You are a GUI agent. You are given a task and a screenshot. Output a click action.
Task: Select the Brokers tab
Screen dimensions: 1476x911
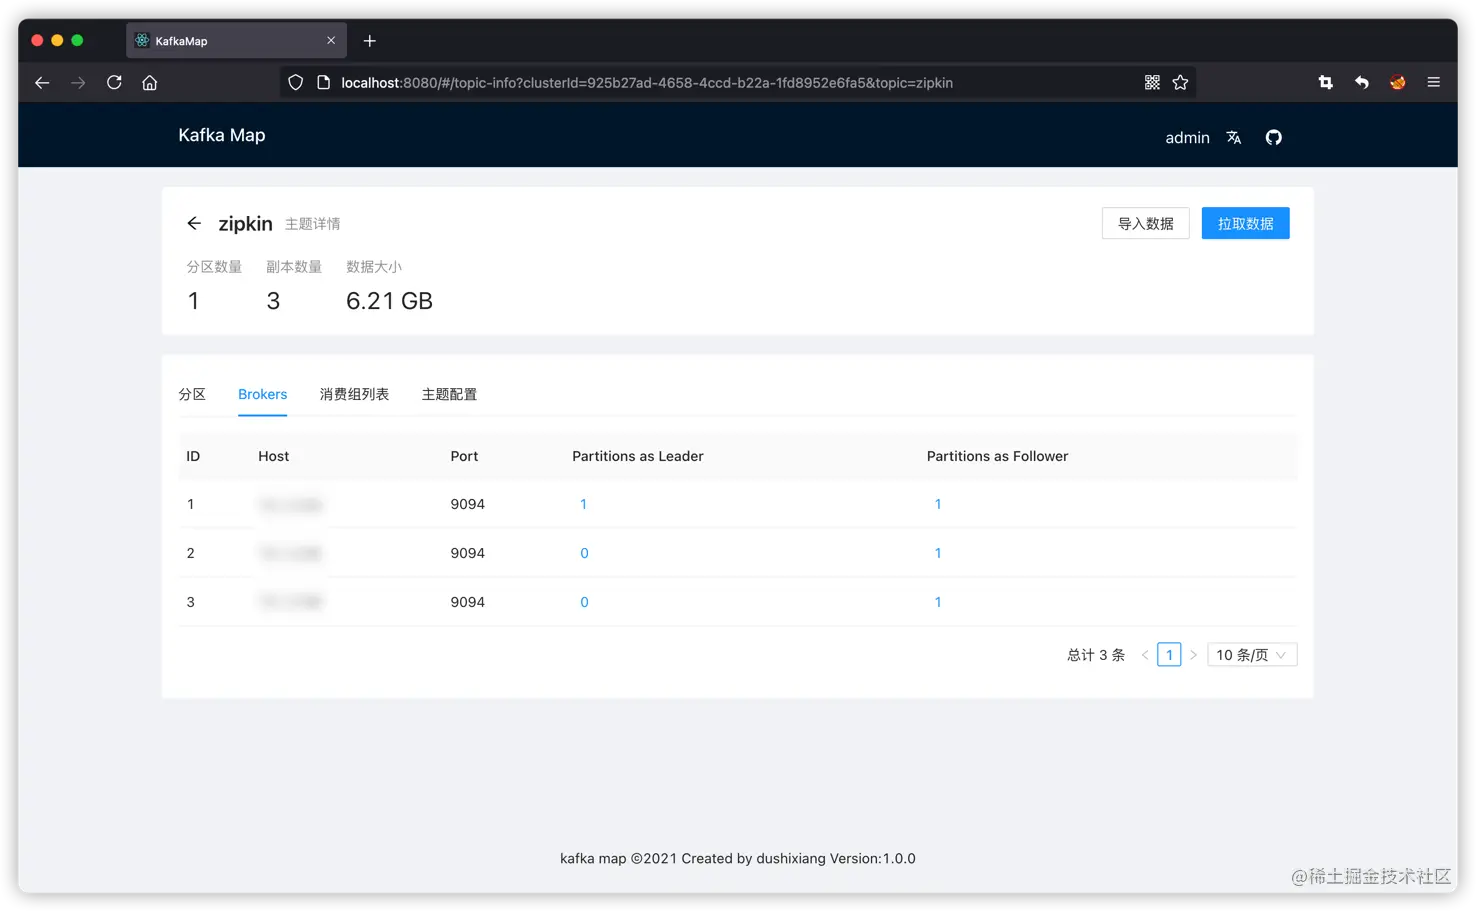(x=263, y=394)
